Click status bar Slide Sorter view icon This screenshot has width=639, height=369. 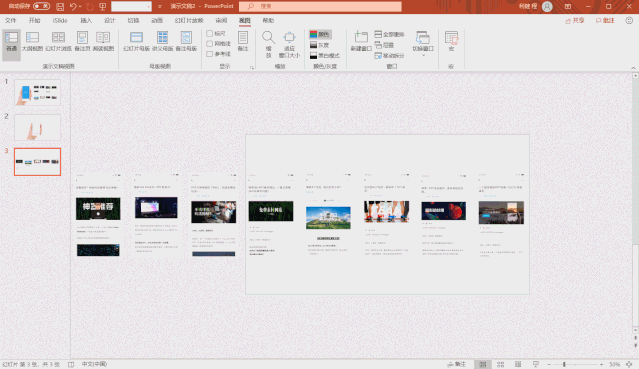click(500, 364)
